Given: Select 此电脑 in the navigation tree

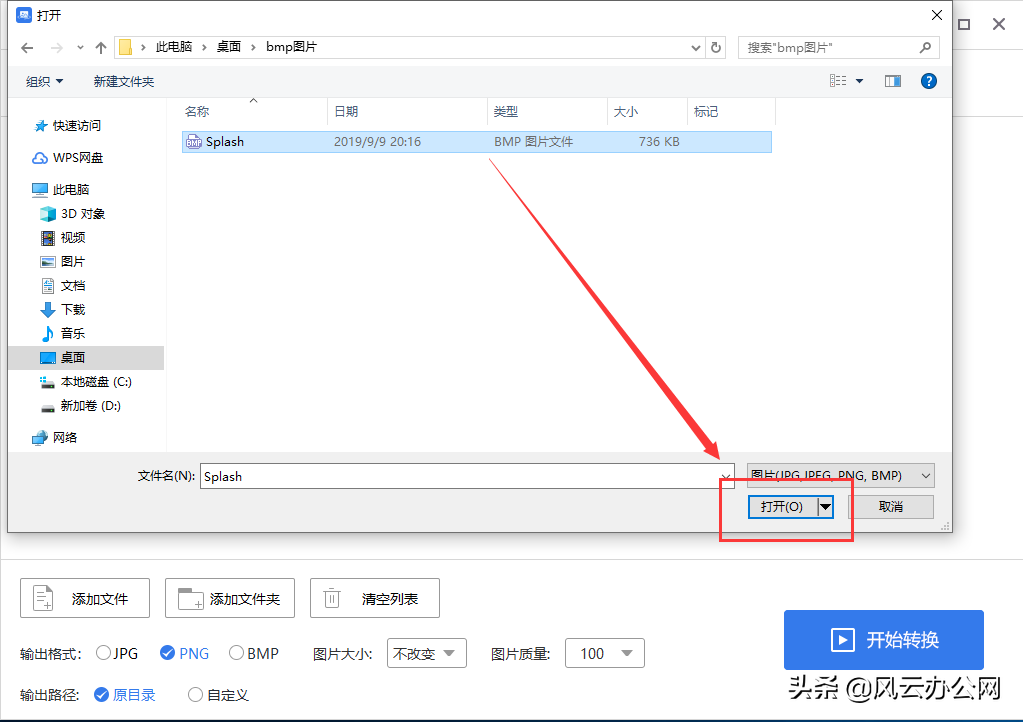Looking at the screenshot, I should point(60,190).
